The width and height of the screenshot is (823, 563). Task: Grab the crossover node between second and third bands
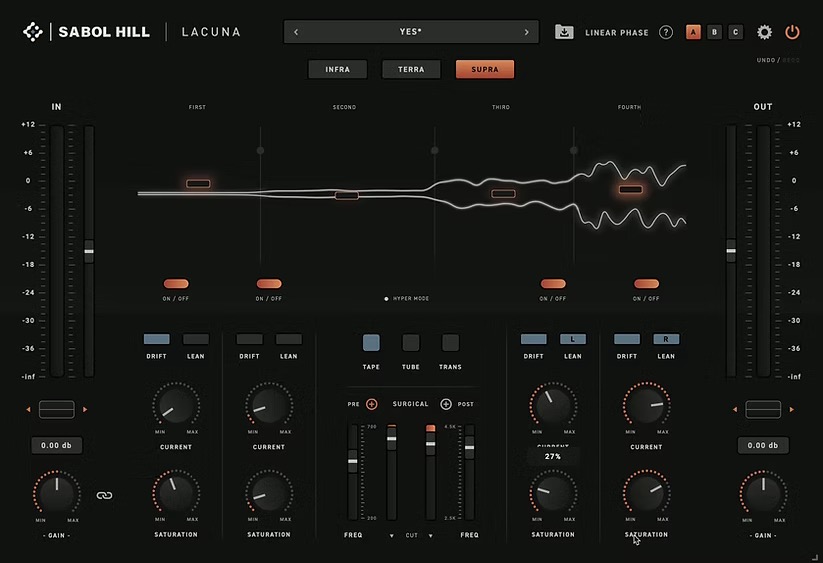pyautogui.click(x=435, y=151)
